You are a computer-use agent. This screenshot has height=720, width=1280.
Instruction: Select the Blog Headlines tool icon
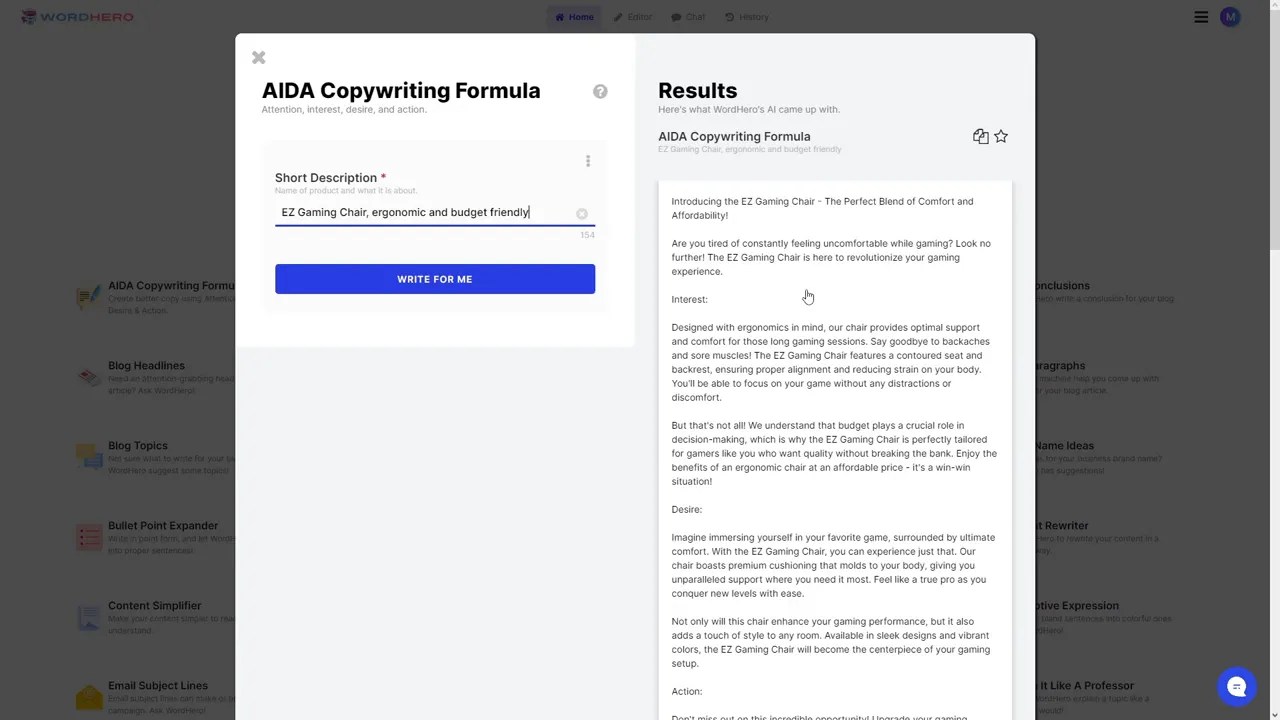88,378
